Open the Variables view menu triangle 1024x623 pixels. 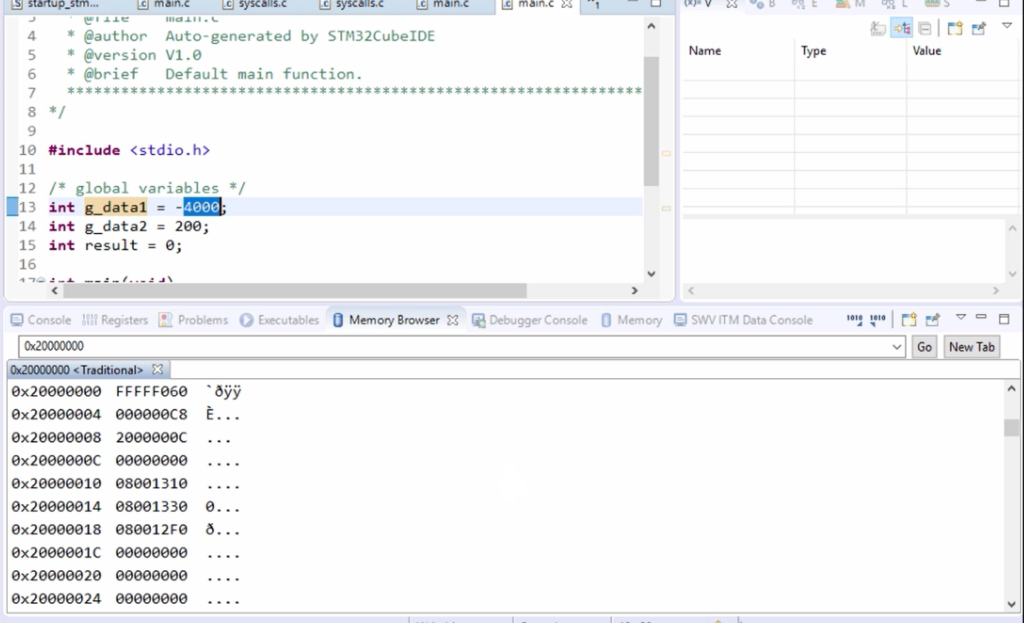[1007, 26]
